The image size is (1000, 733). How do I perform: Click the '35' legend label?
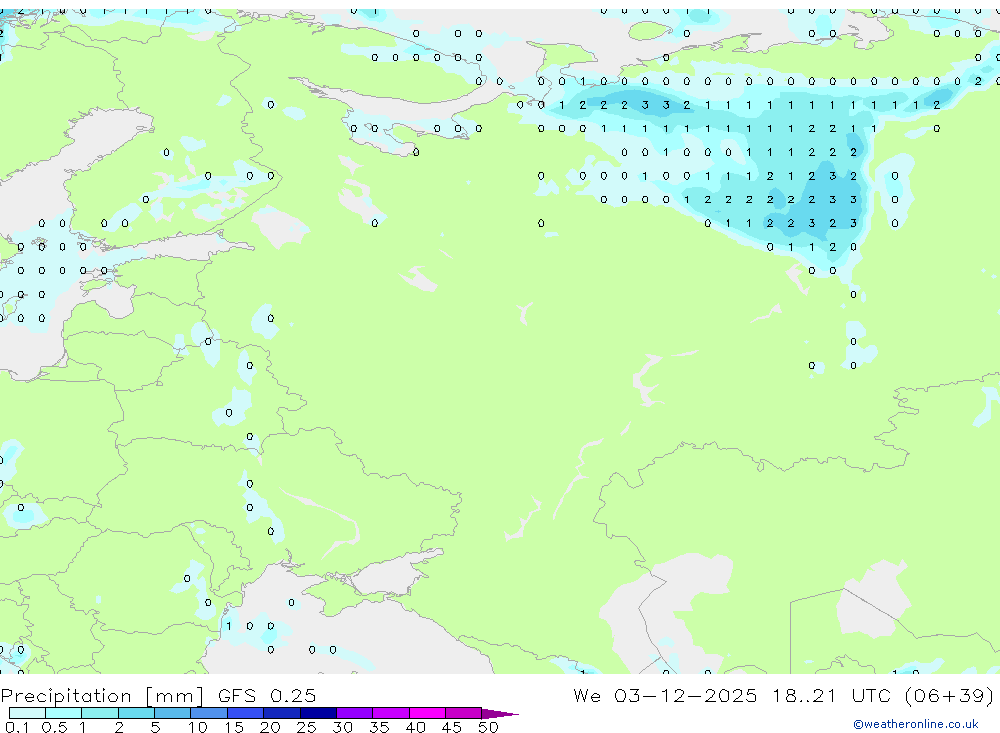point(379,727)
